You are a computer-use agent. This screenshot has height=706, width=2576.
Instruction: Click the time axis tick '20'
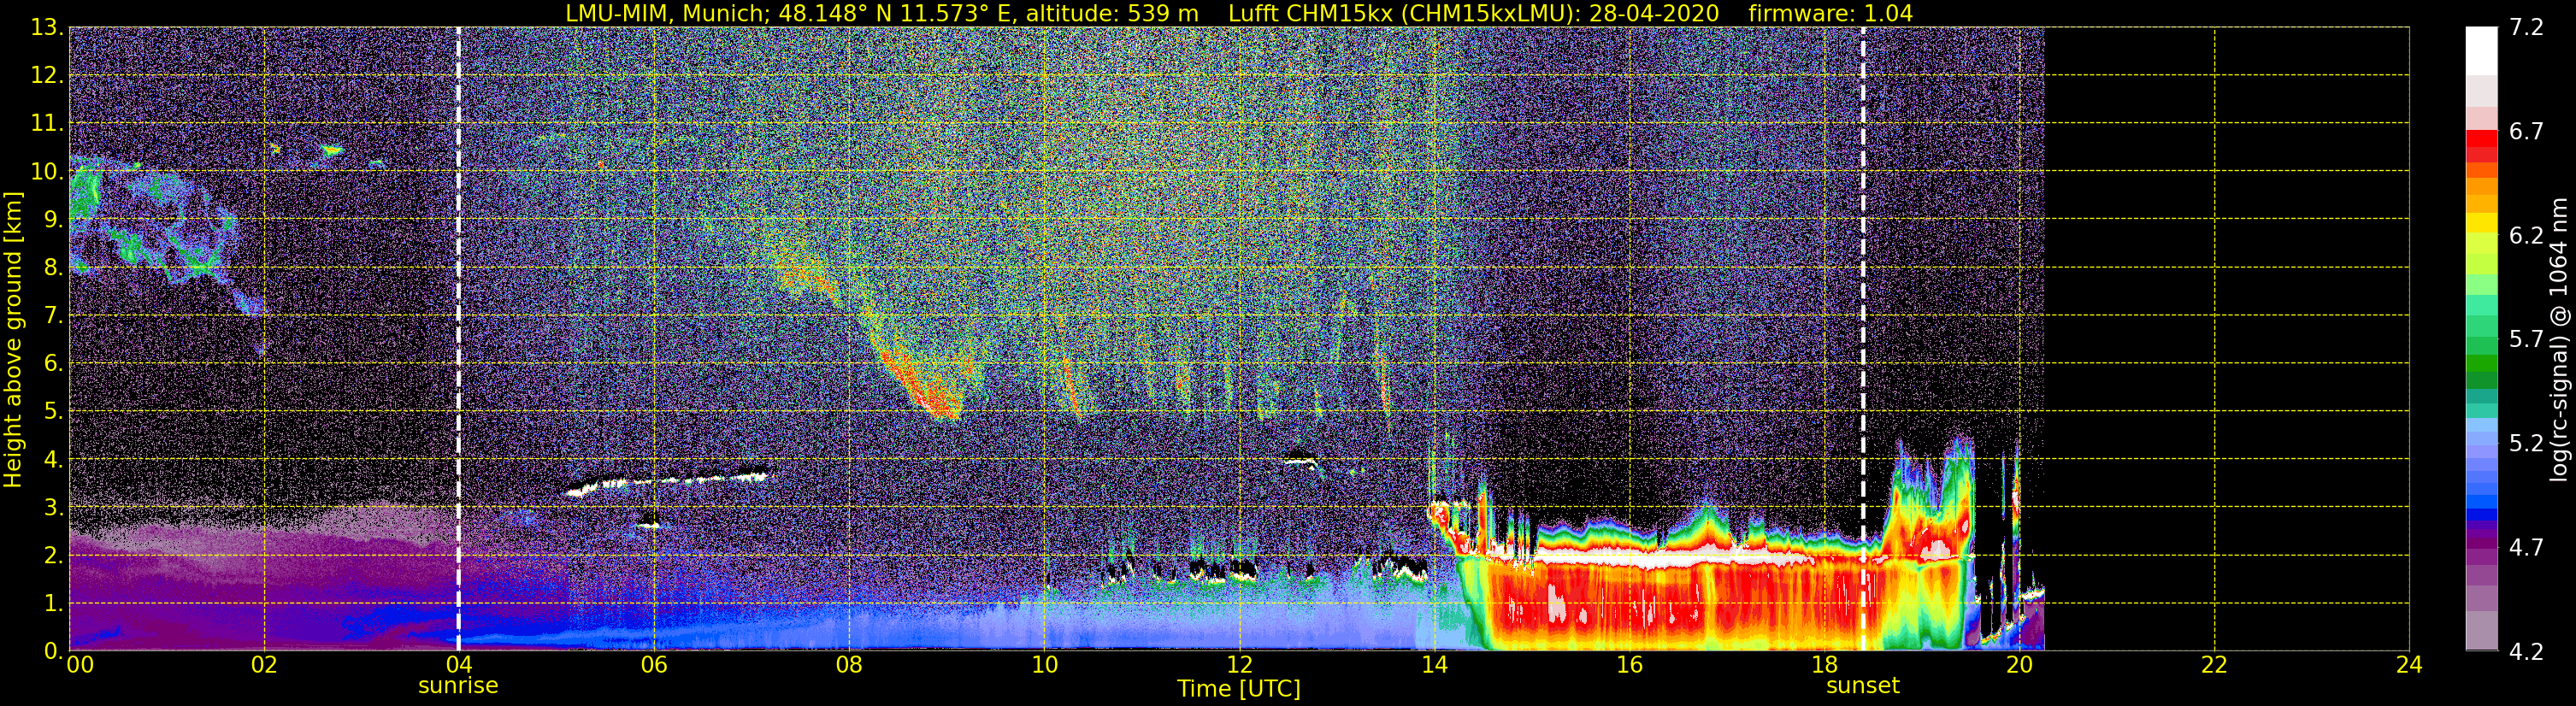coord(2019,665)
